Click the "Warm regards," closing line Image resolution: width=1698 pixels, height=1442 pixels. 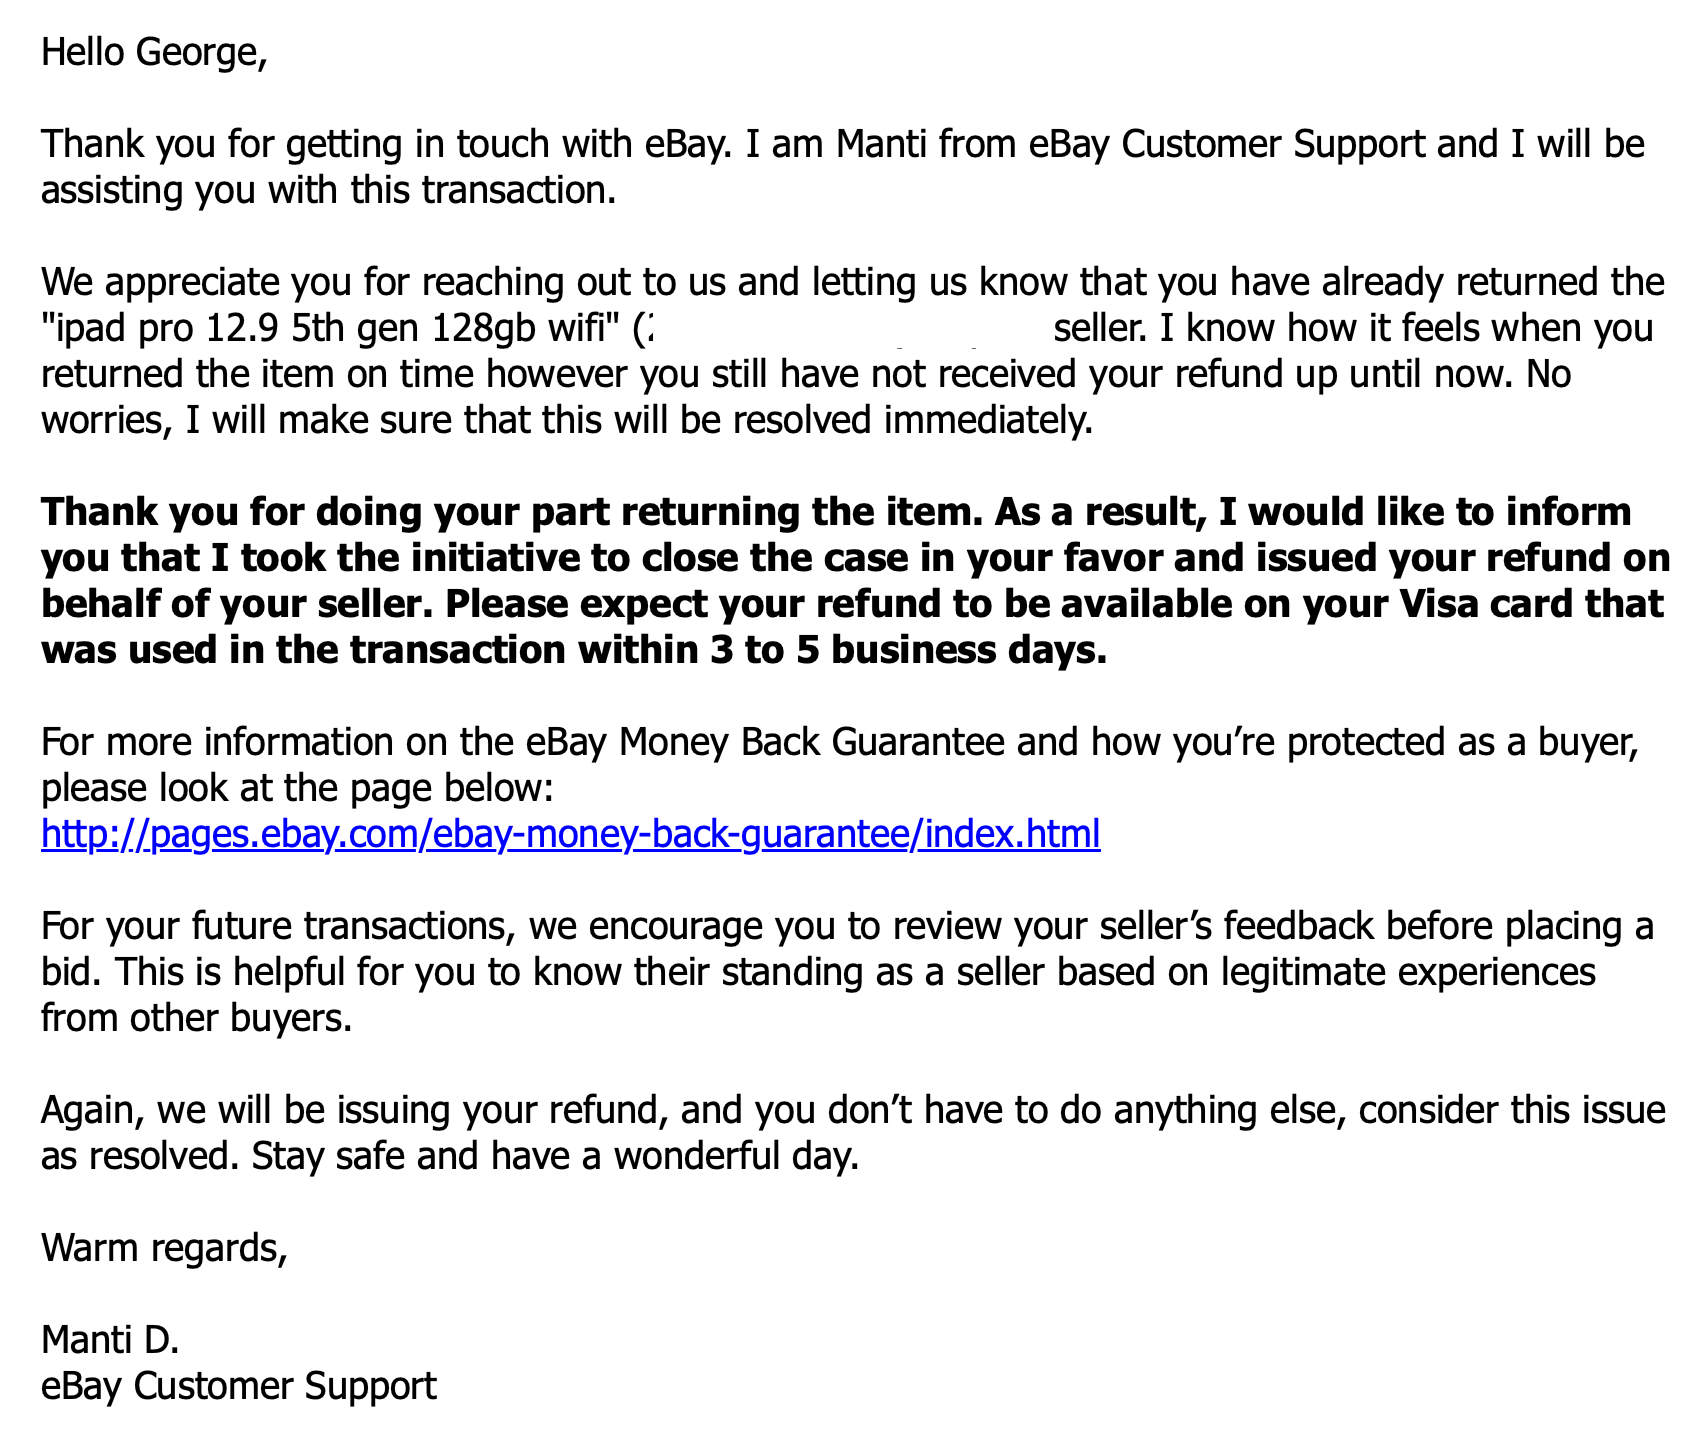(x=164, y=1248)
